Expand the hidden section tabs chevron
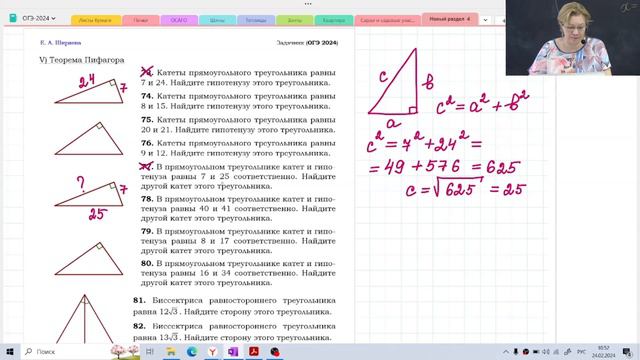The image size is (640, 360). [x=485, y=20]
